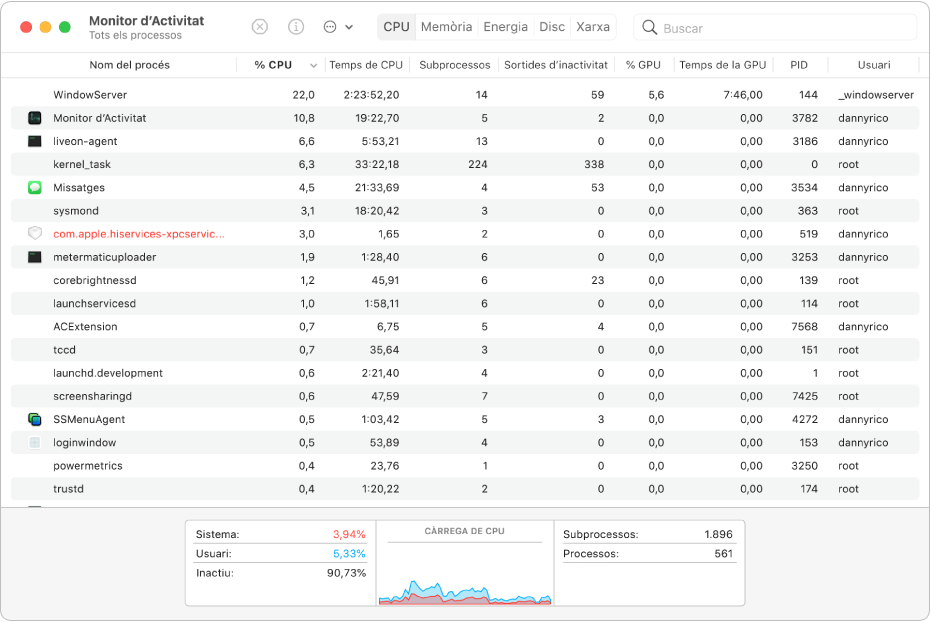Switch to the Memòria tab
The height and width of the screenshot is (622, 931).
[446, 27]
